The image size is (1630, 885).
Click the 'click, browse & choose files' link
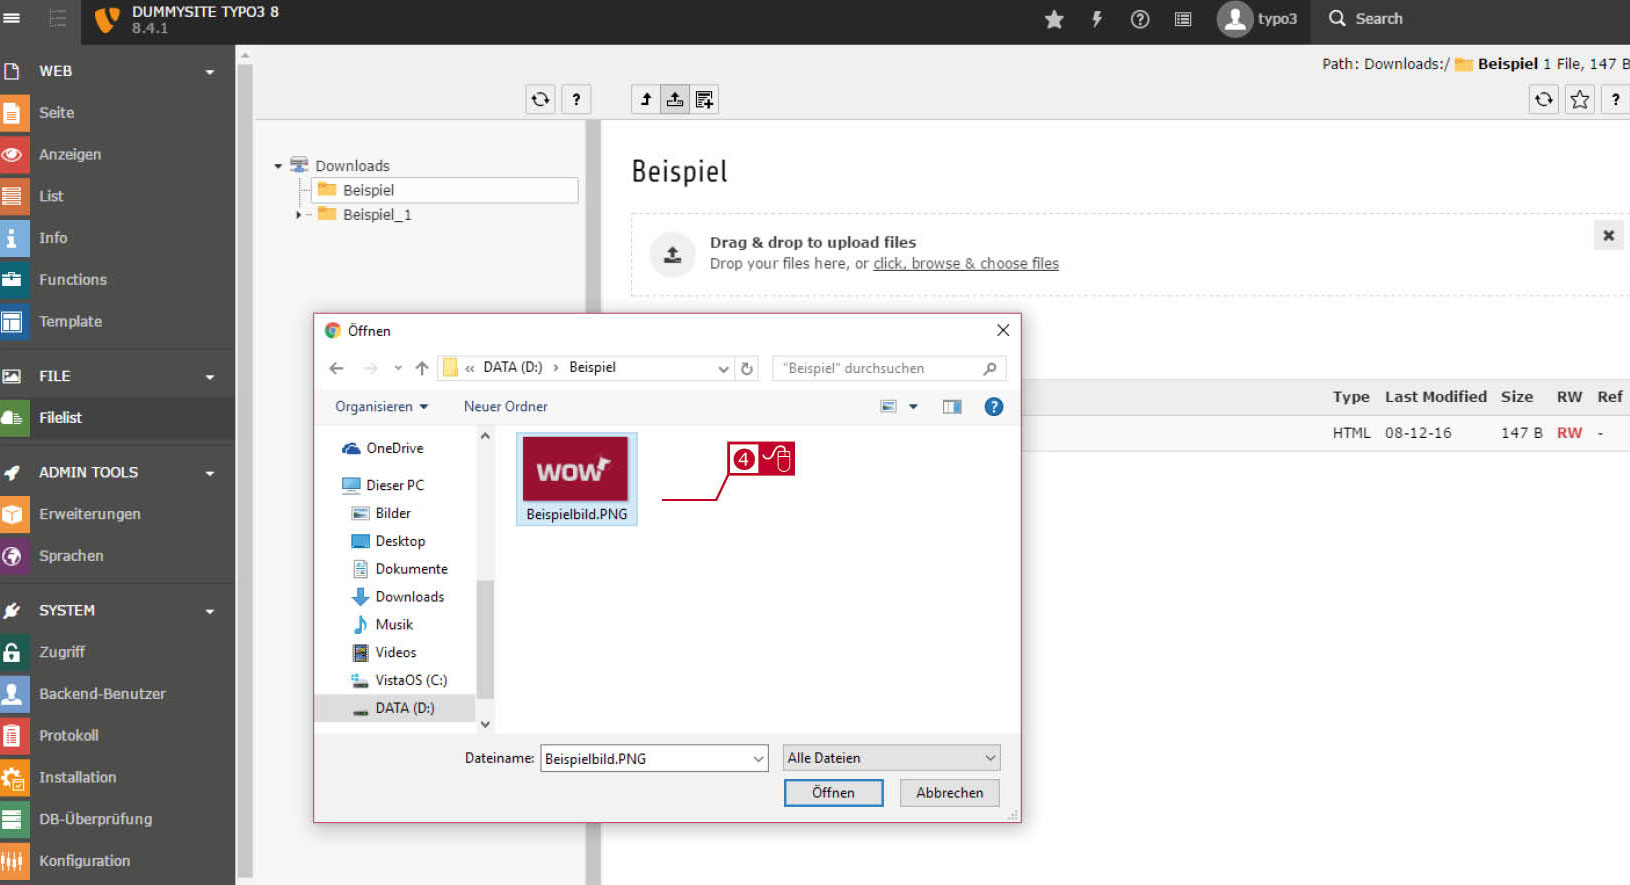(966, 264)
